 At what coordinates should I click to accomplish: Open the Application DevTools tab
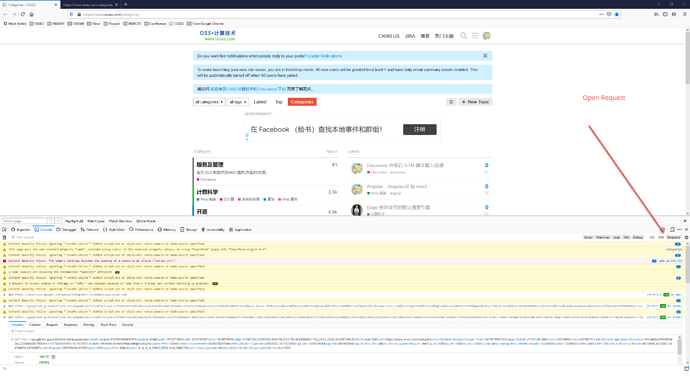(x=240, y=230)
